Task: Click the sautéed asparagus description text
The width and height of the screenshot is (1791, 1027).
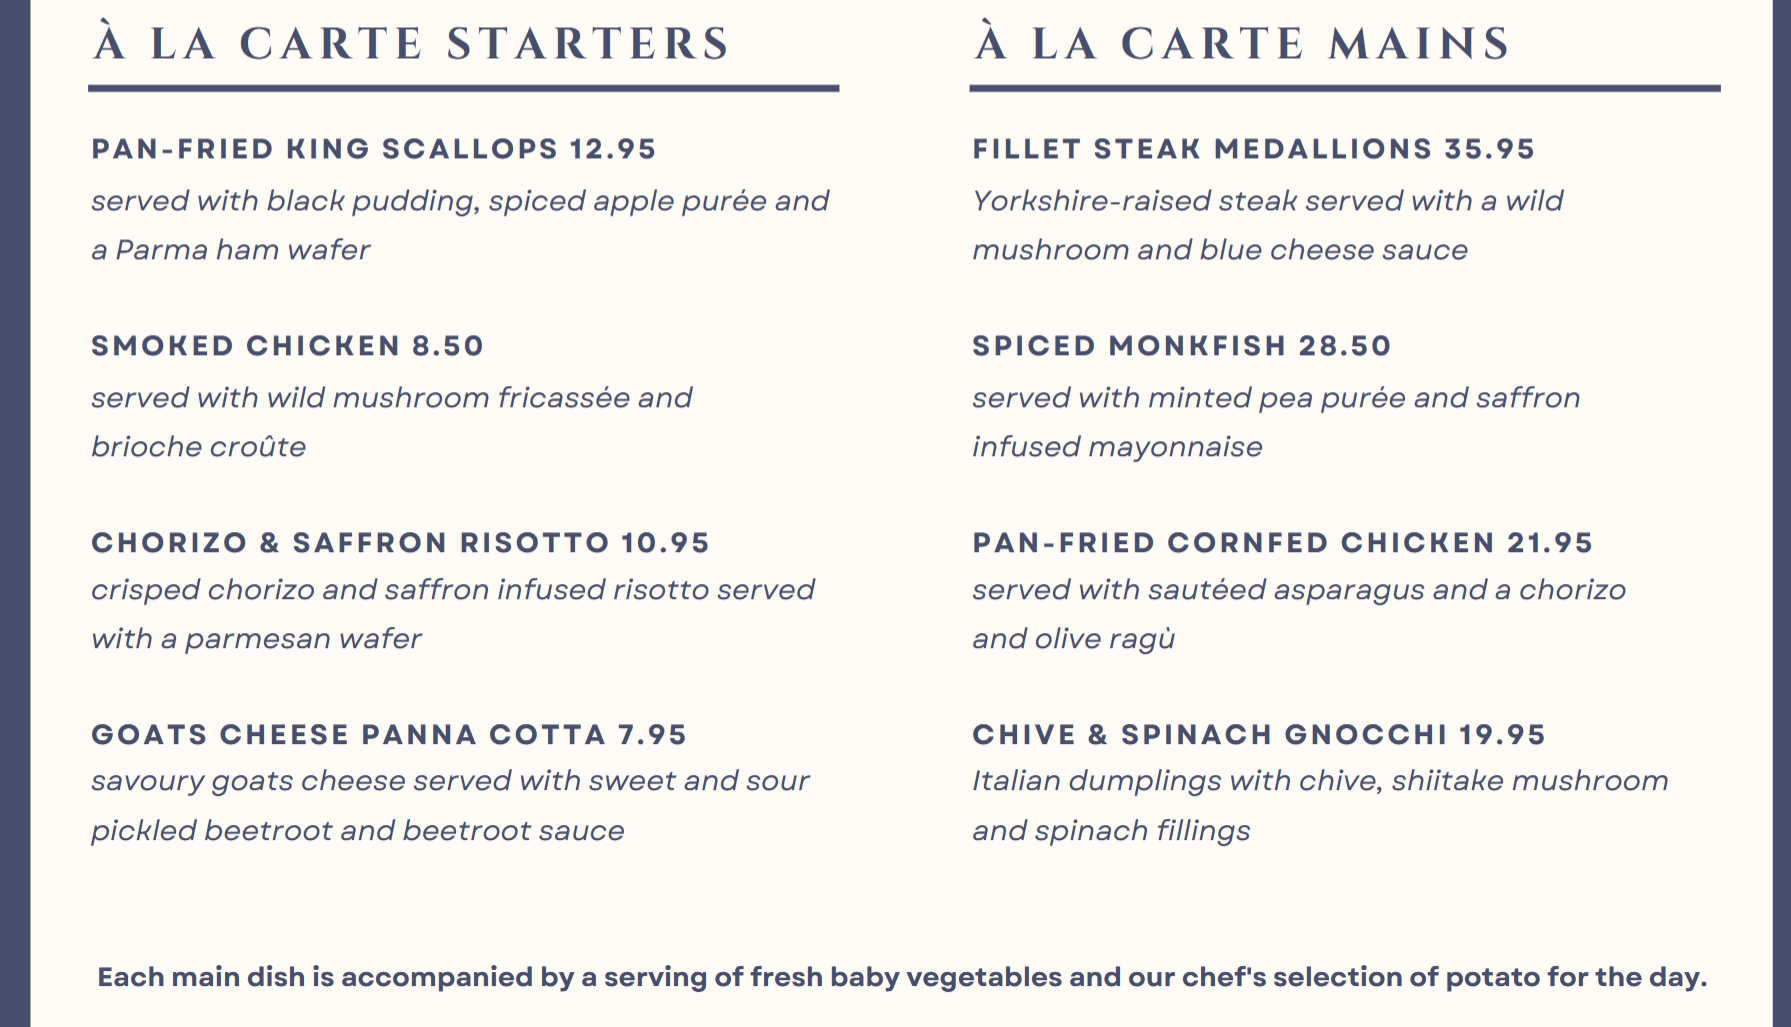Action: pyautogui.click(x=1298, y=613)
